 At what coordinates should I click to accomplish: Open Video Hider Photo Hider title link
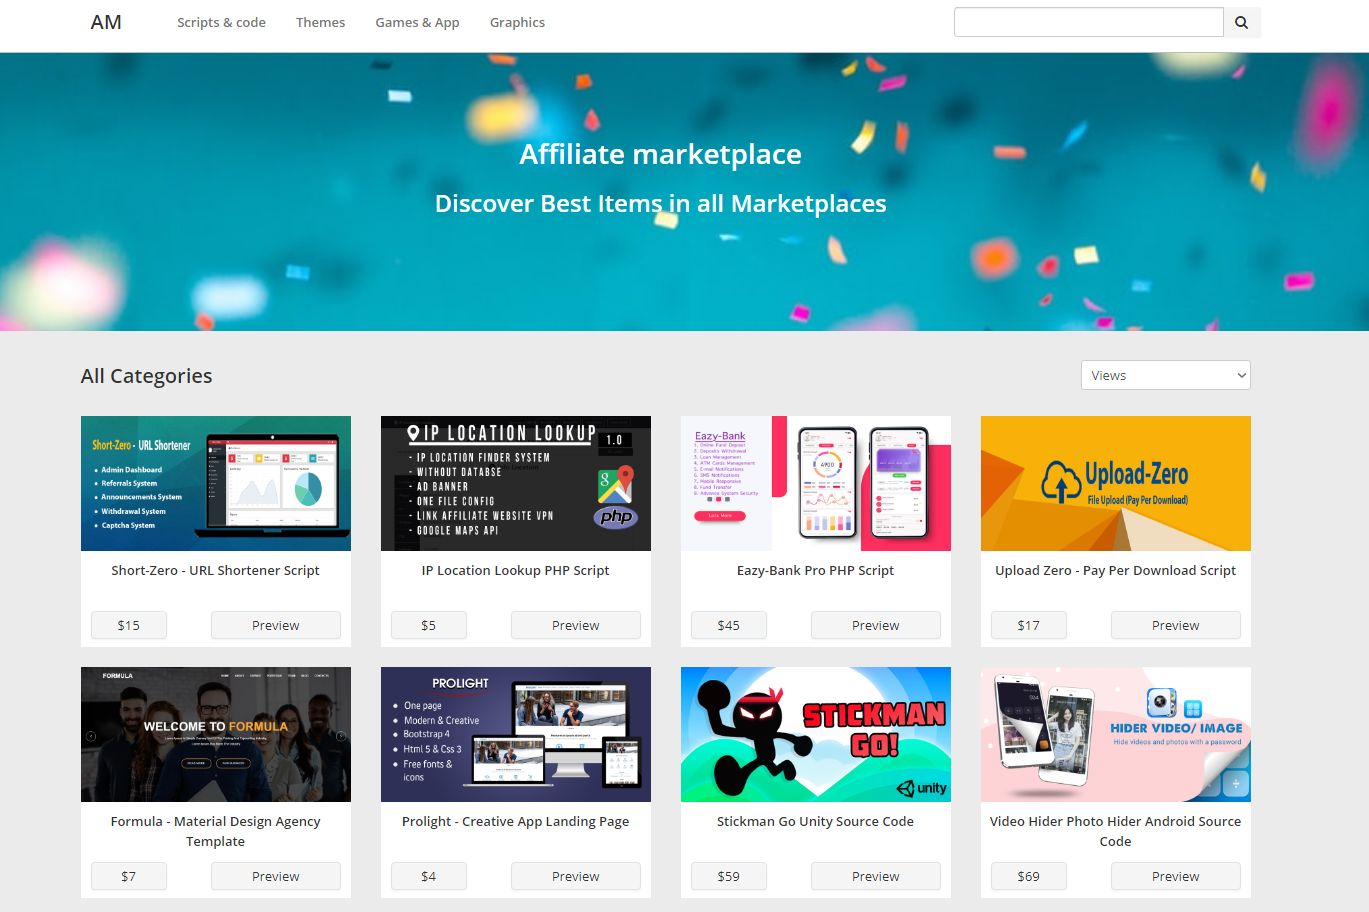pos(1115,830)
